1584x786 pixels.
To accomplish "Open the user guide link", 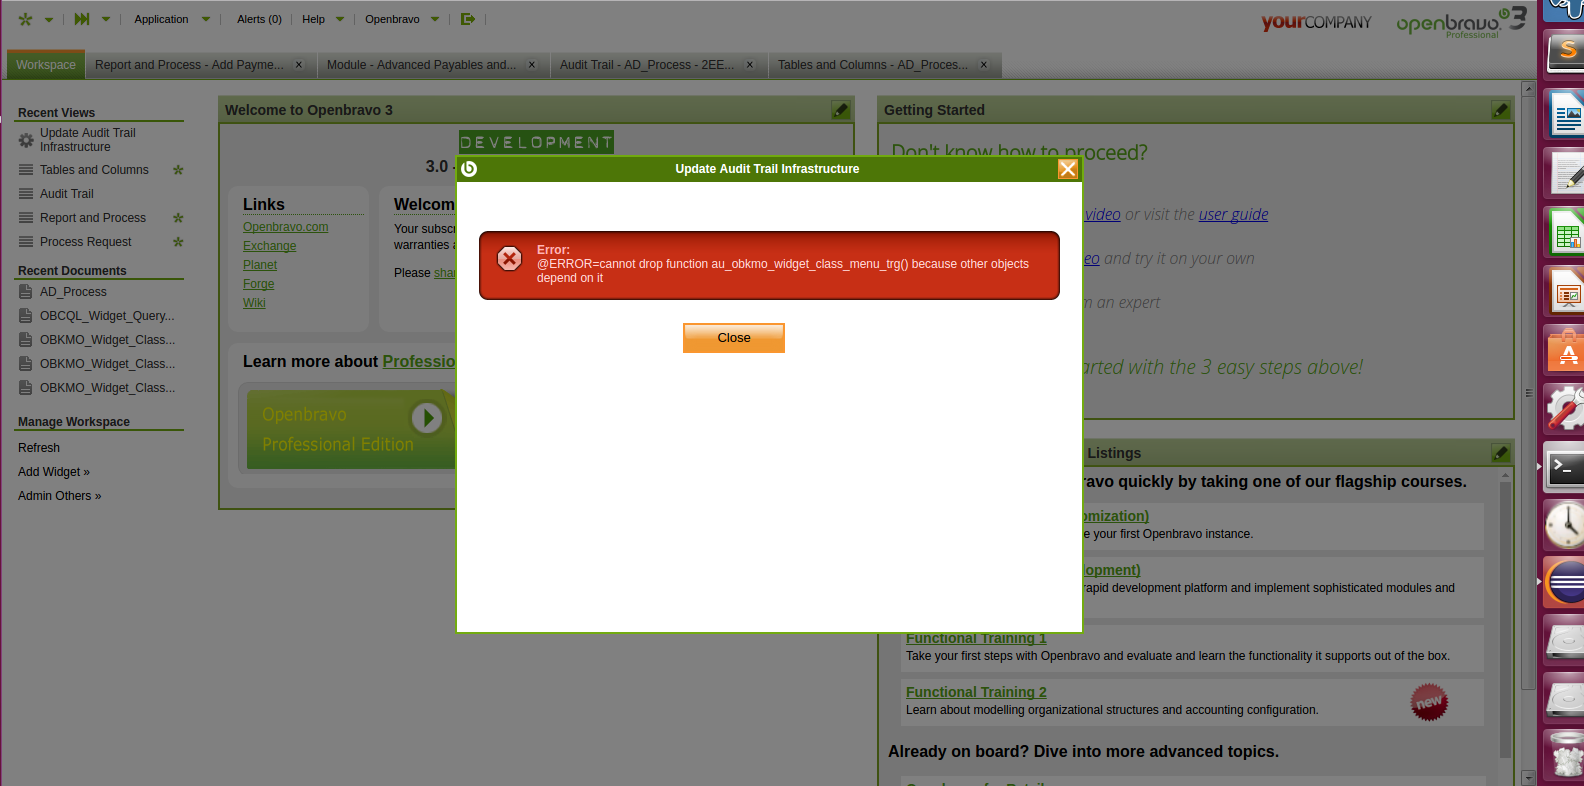I will click(x=1233, y=214).
